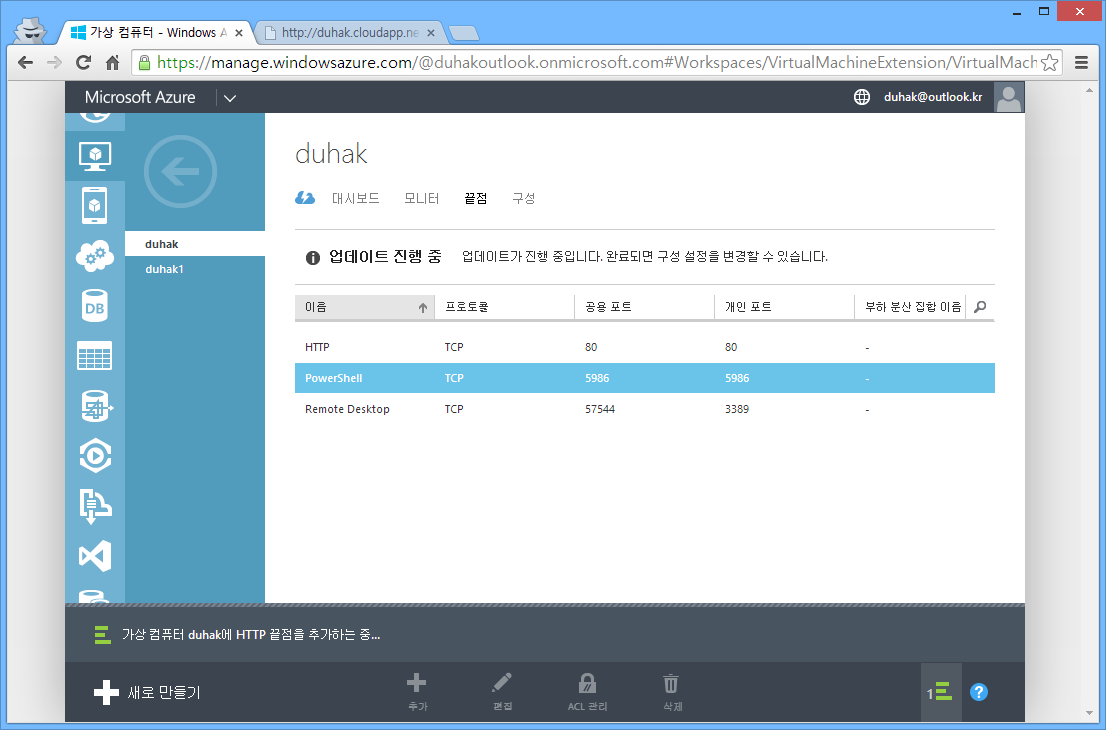
Task: Select the Remote Desktop endpoint row
Action: (x=645, y=409)
